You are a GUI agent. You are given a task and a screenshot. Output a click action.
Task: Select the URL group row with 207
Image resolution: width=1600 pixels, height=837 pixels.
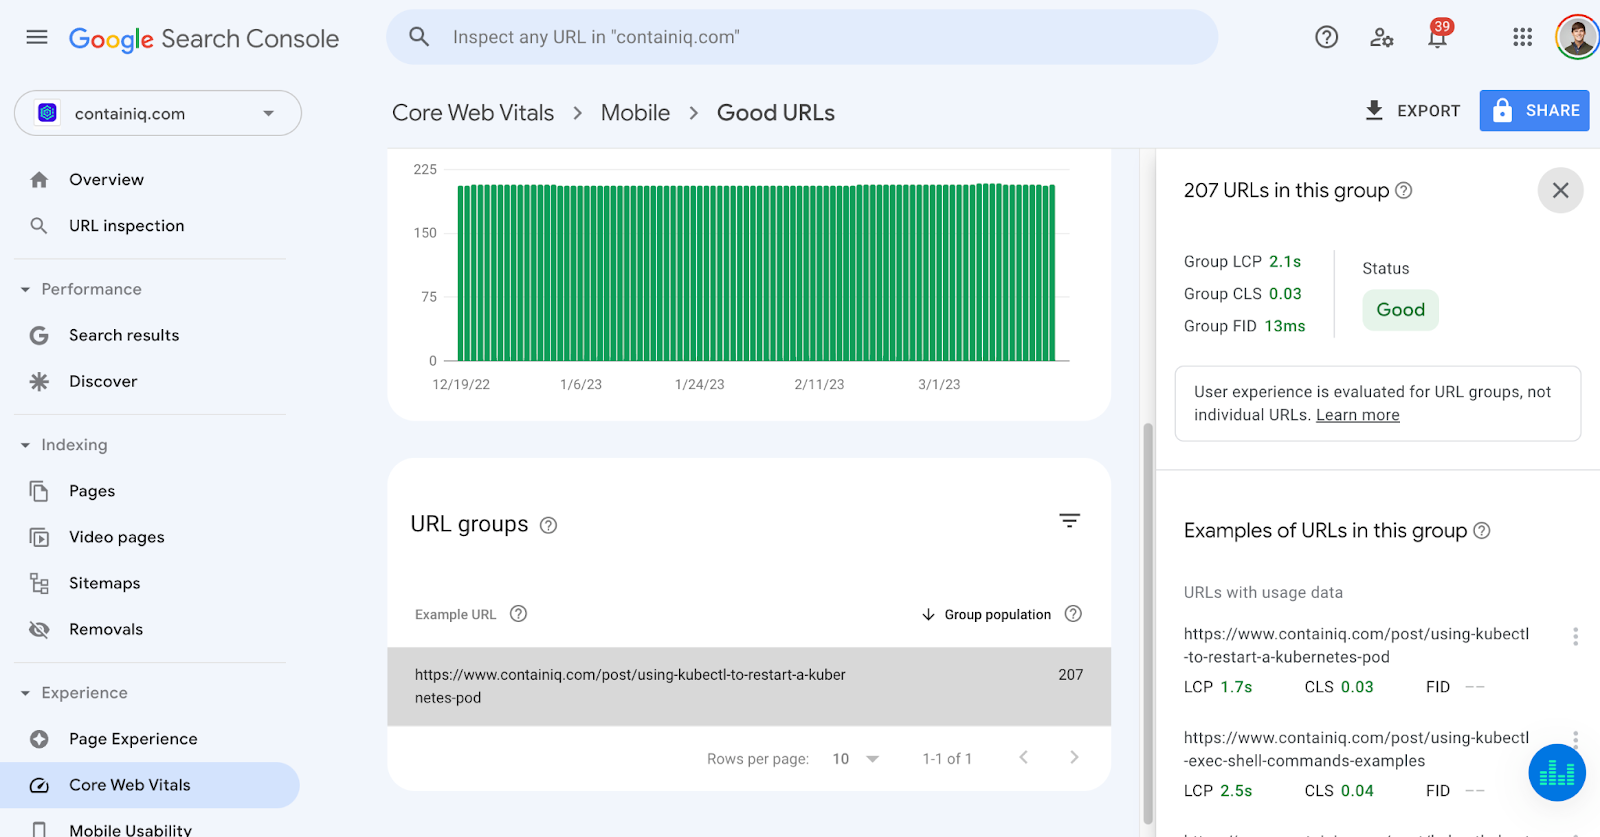(749, 687)
